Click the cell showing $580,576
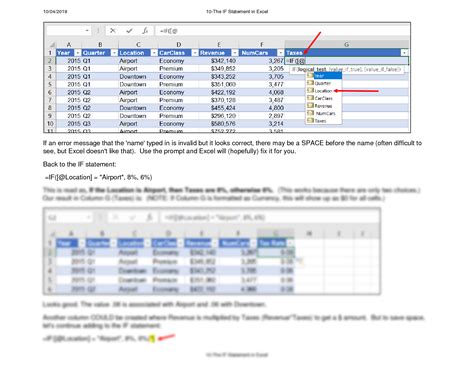The image size is (474, 366). point(219,123)
